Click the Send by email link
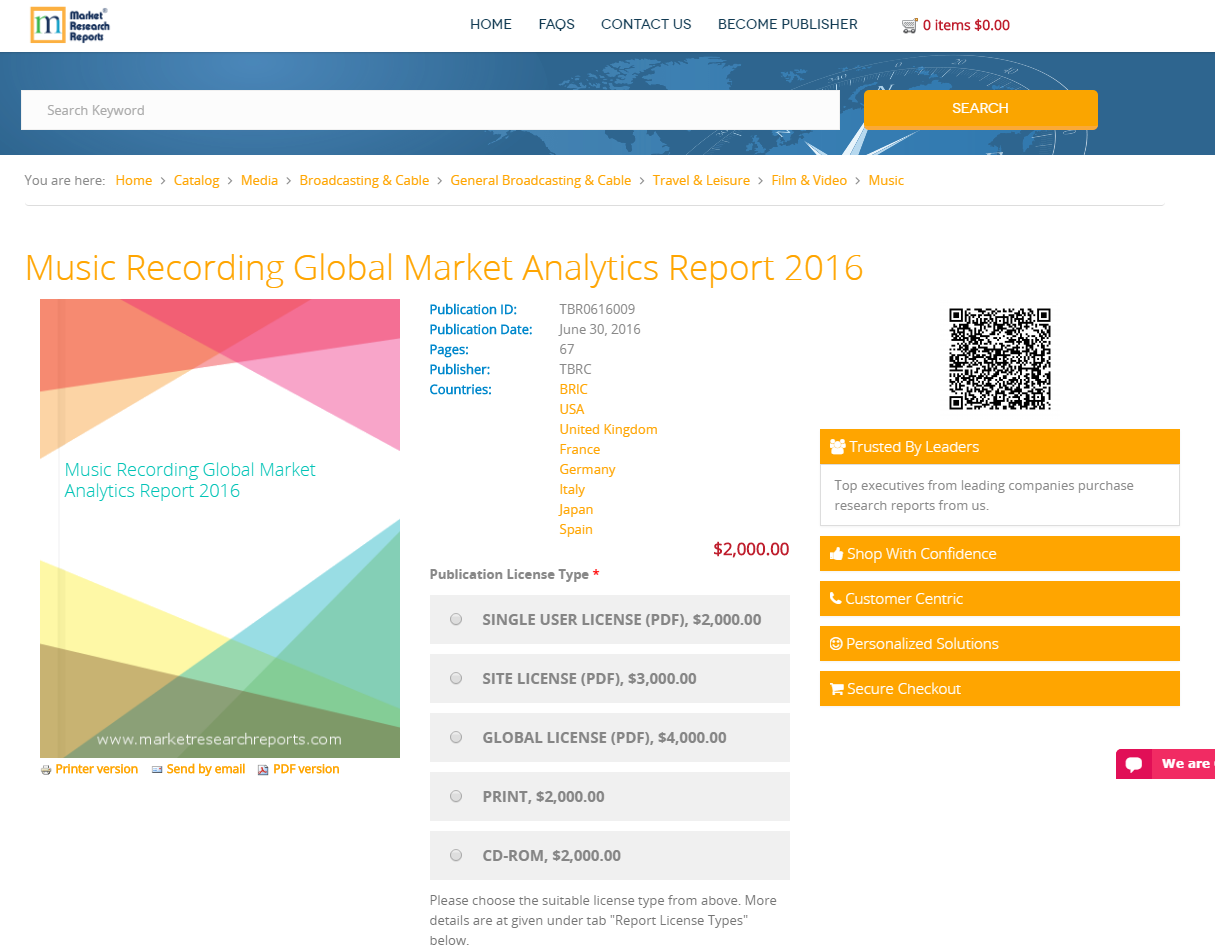 point(206,770)
